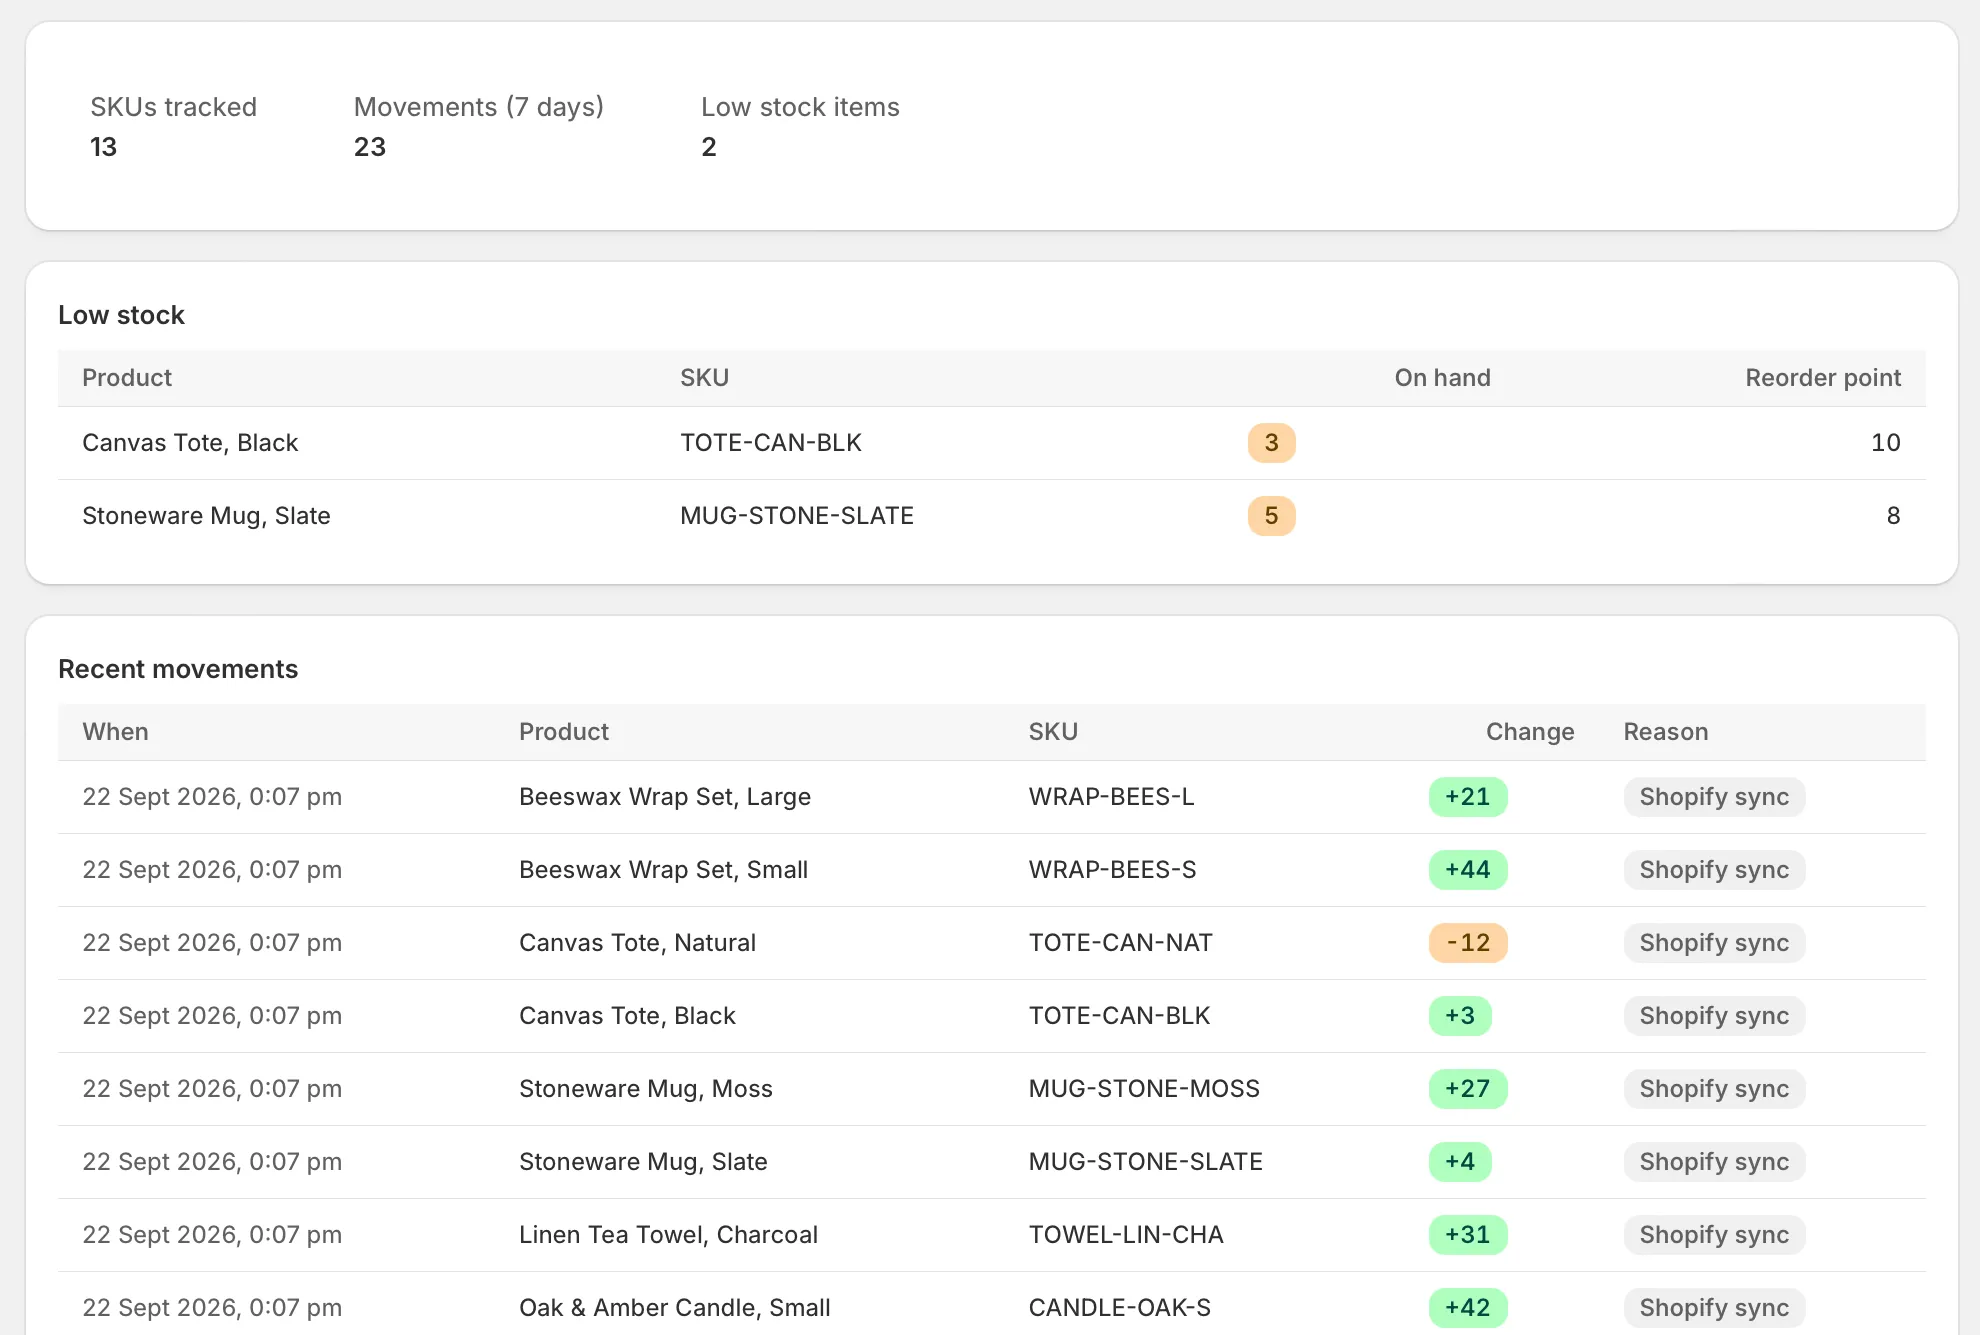
Task: Click the +3 change badge
Action: (x=1460, y=1016)
